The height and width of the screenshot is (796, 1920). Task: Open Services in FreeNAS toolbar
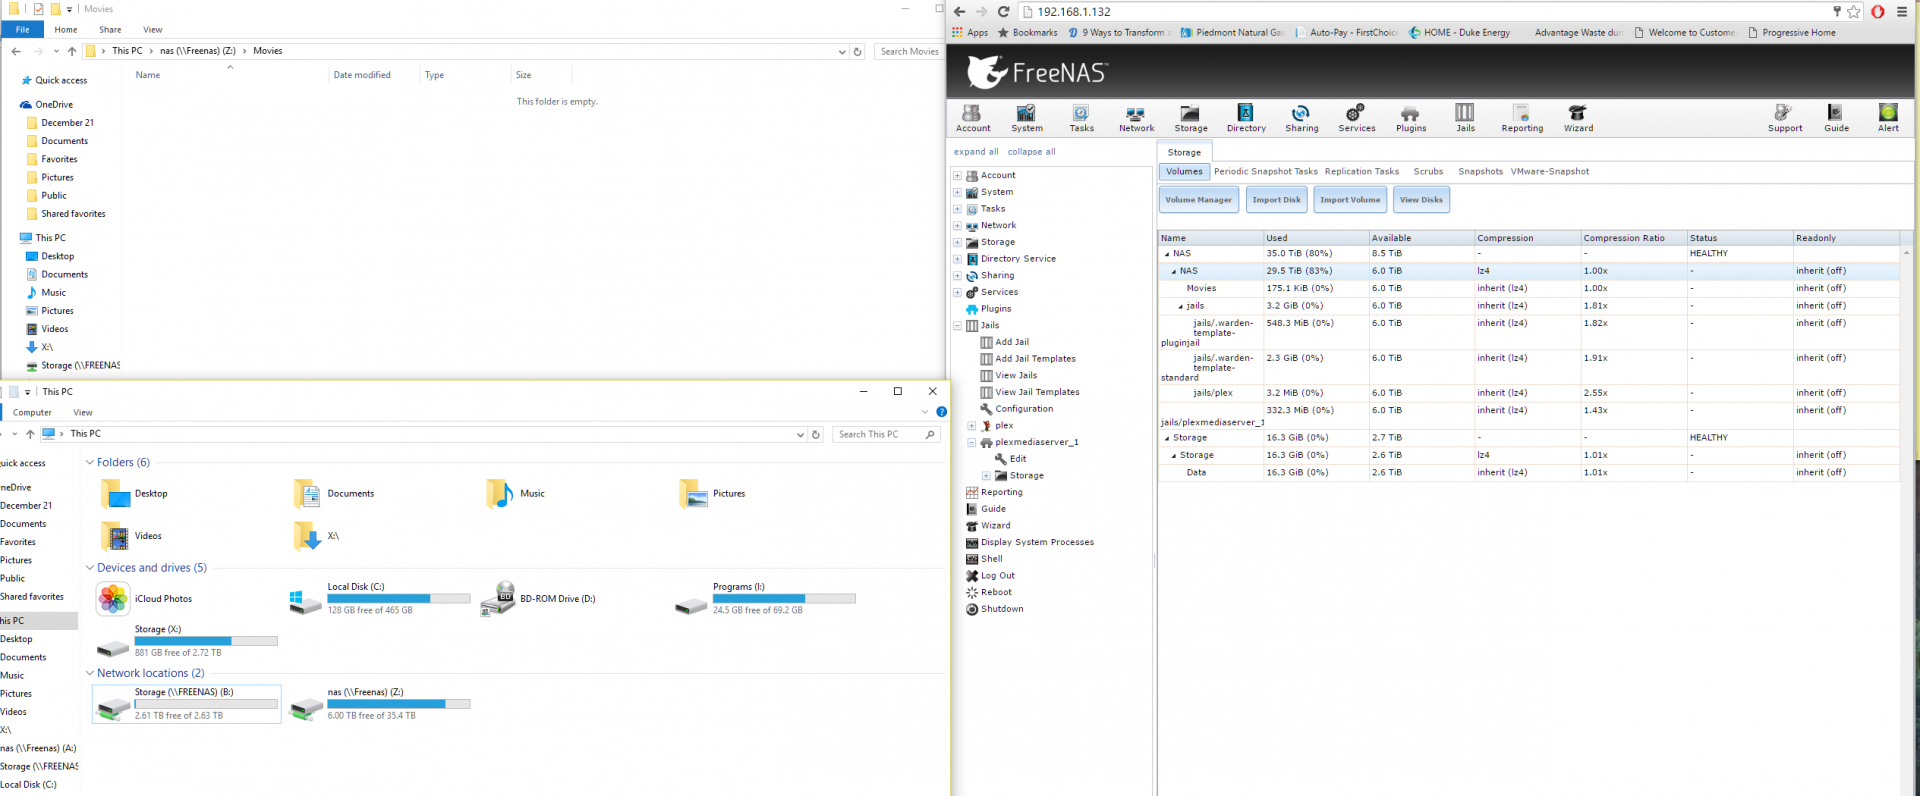(1356, 118)
